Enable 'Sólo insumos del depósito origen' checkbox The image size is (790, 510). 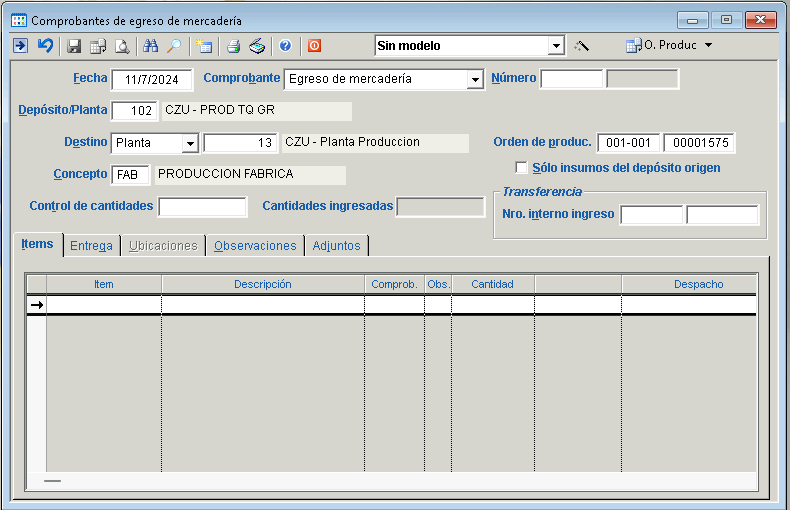tap(521, 168)
